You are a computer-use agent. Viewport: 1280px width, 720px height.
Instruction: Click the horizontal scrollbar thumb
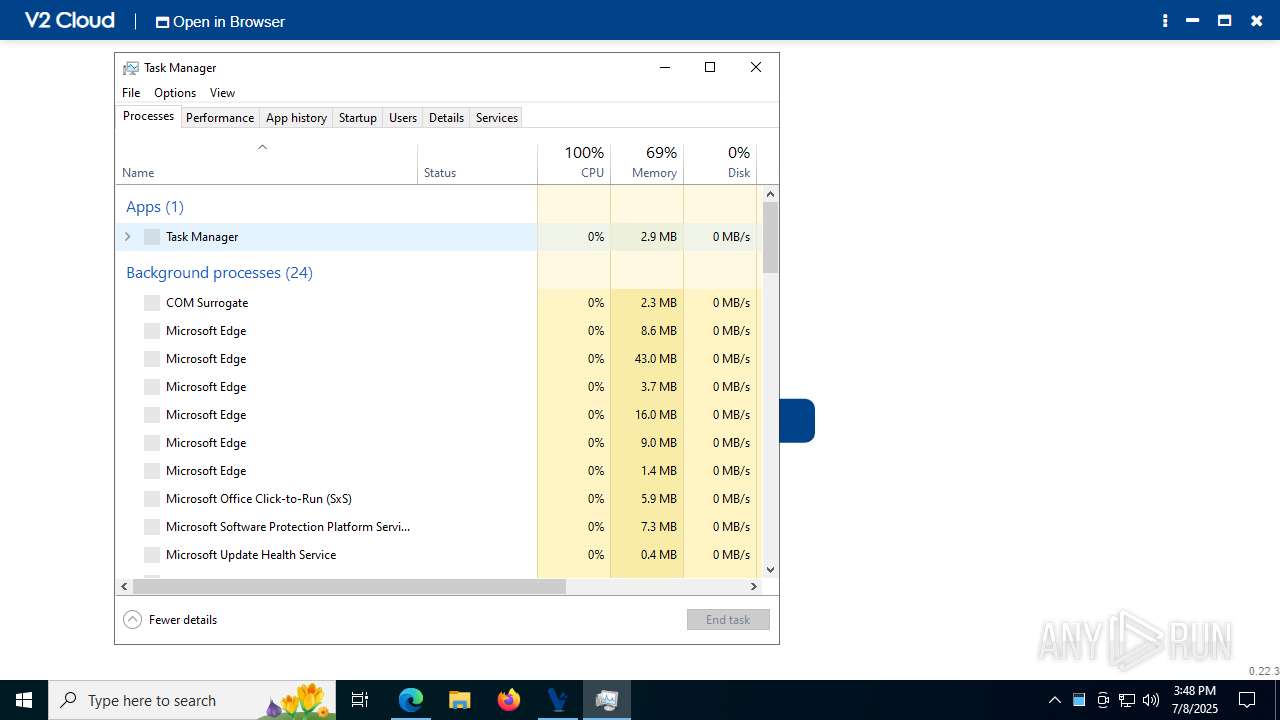point(349,587)
